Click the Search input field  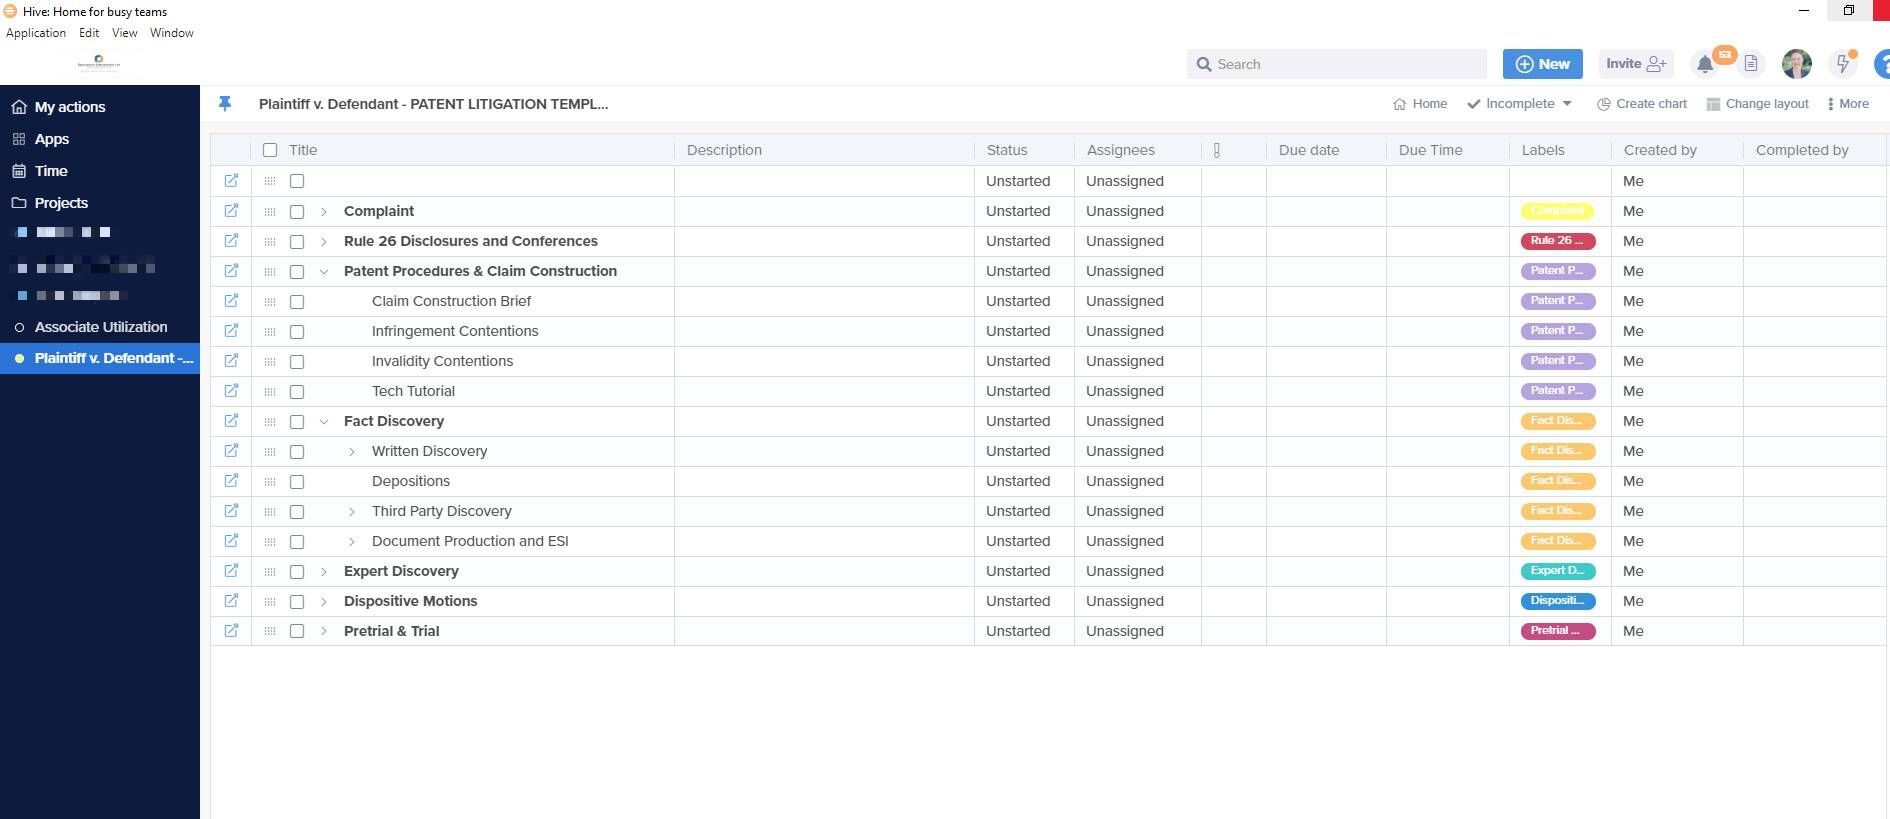(x=1340, y=64)
